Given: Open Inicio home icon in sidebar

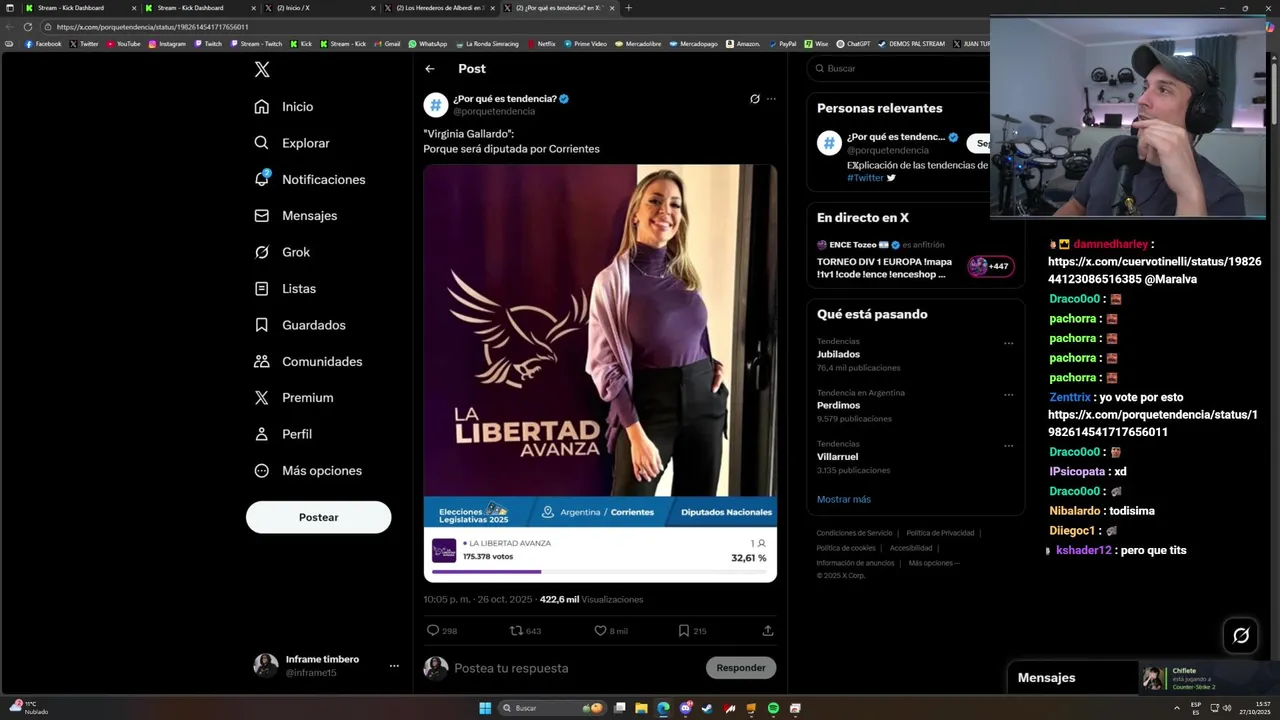Looking at the screenshot, I should click(x=261, y=107).
